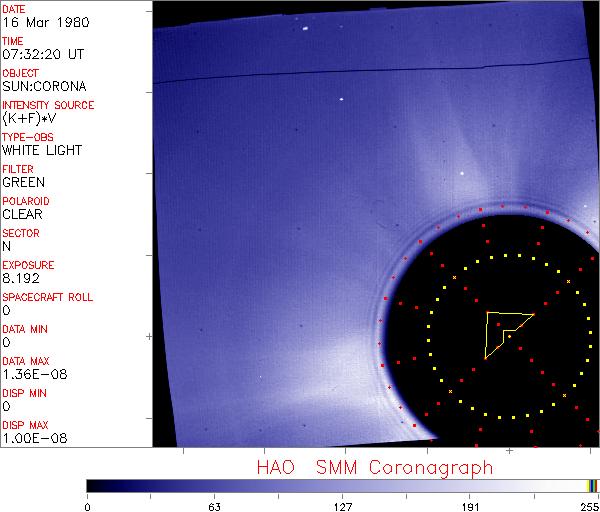600x512 pixels.
Task: Click the DATA MAX value 1.36E-08
Action: pyautogui.click(x=31, y=375)
